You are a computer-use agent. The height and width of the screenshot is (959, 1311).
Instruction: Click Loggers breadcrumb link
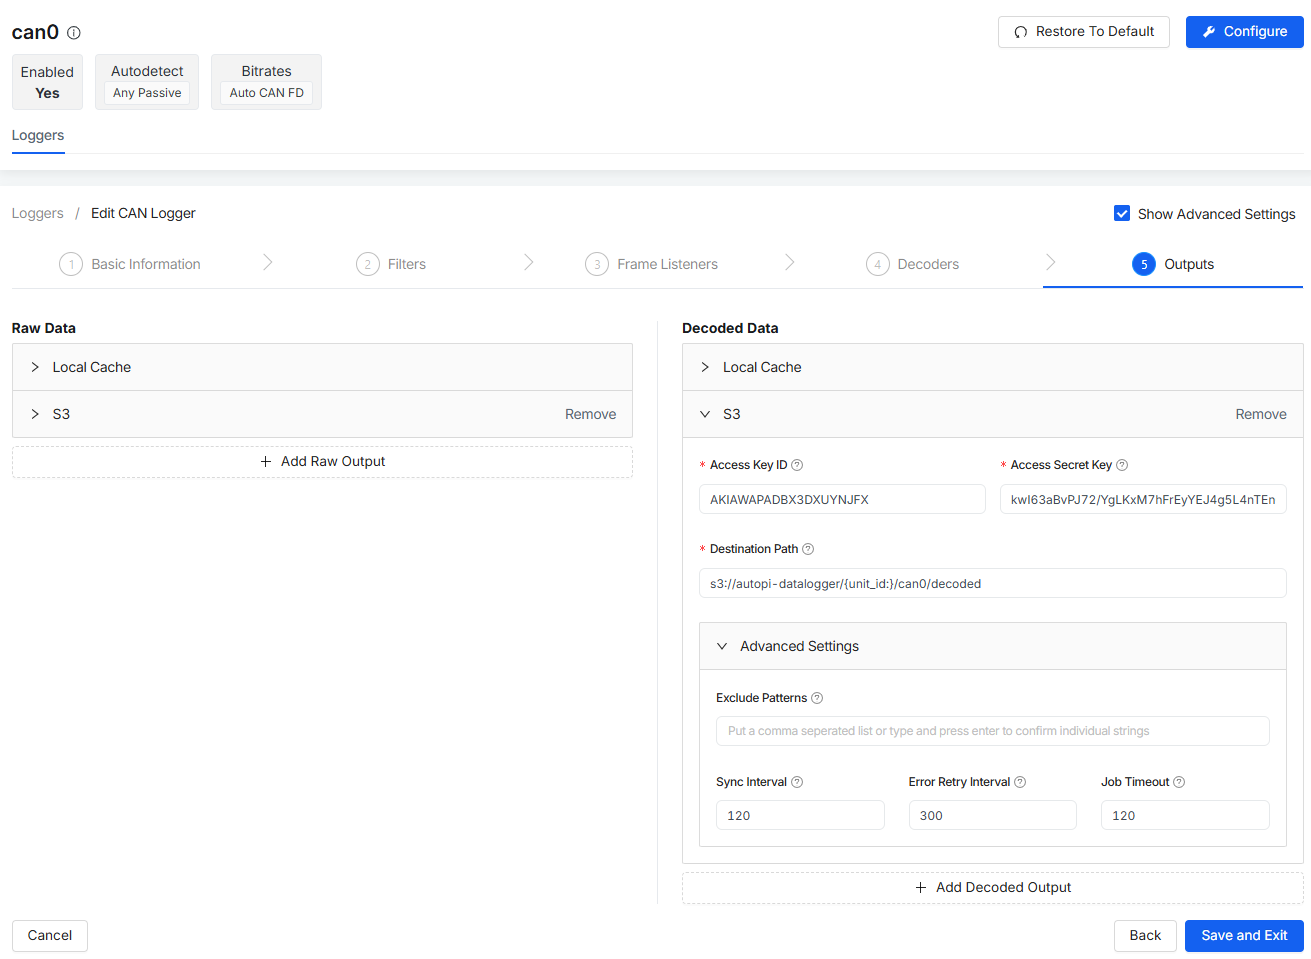(x=38, y=213)
